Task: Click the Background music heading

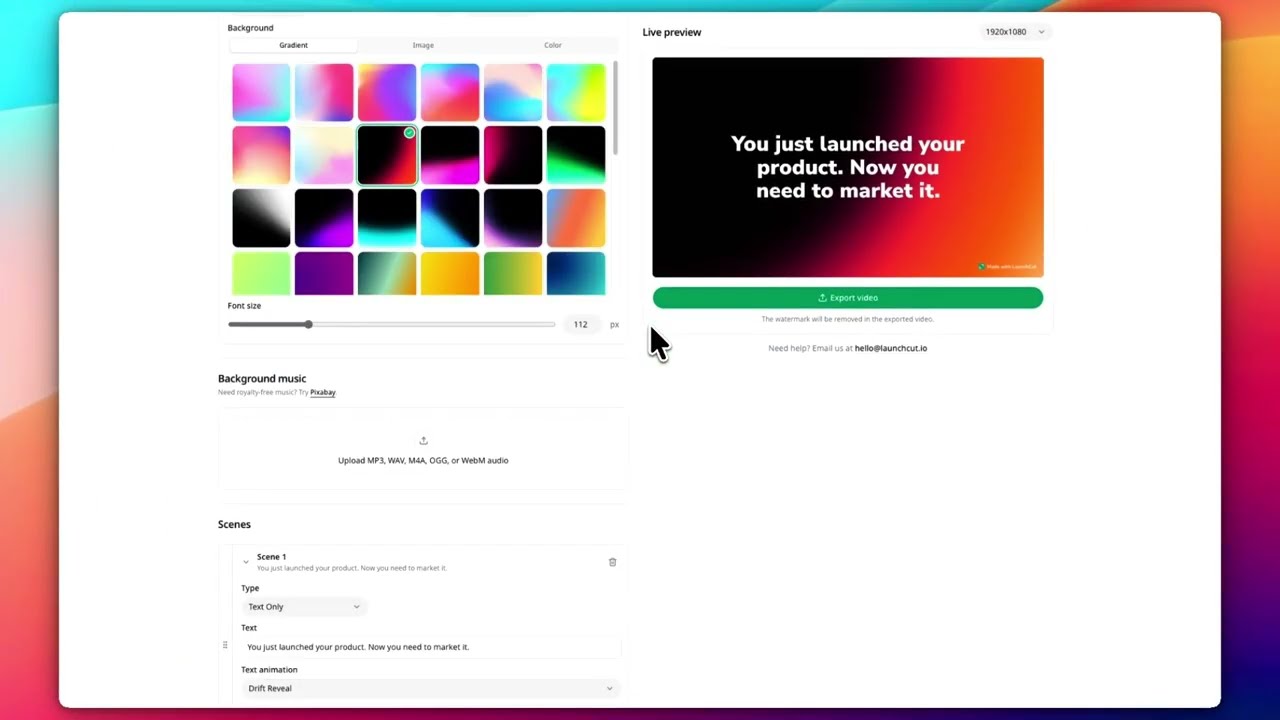Action: tap(262, 379)
